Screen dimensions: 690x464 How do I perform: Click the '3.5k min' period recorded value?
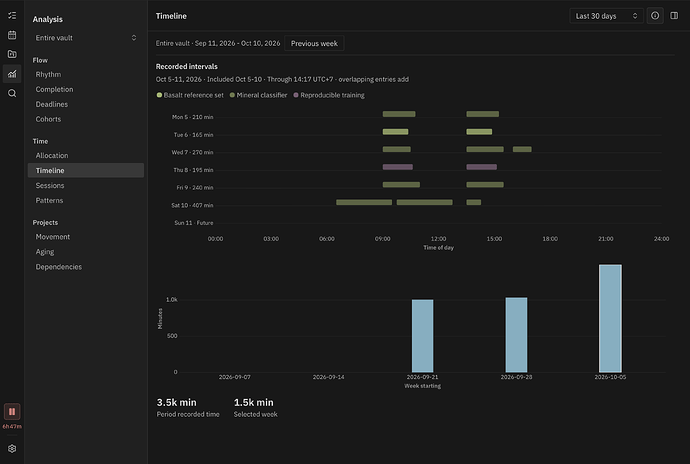(176, 402)
